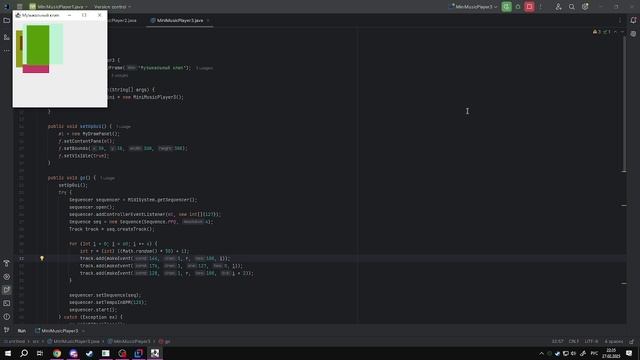
Task: Open the Problems tool window icon
Action: (7, 317)
